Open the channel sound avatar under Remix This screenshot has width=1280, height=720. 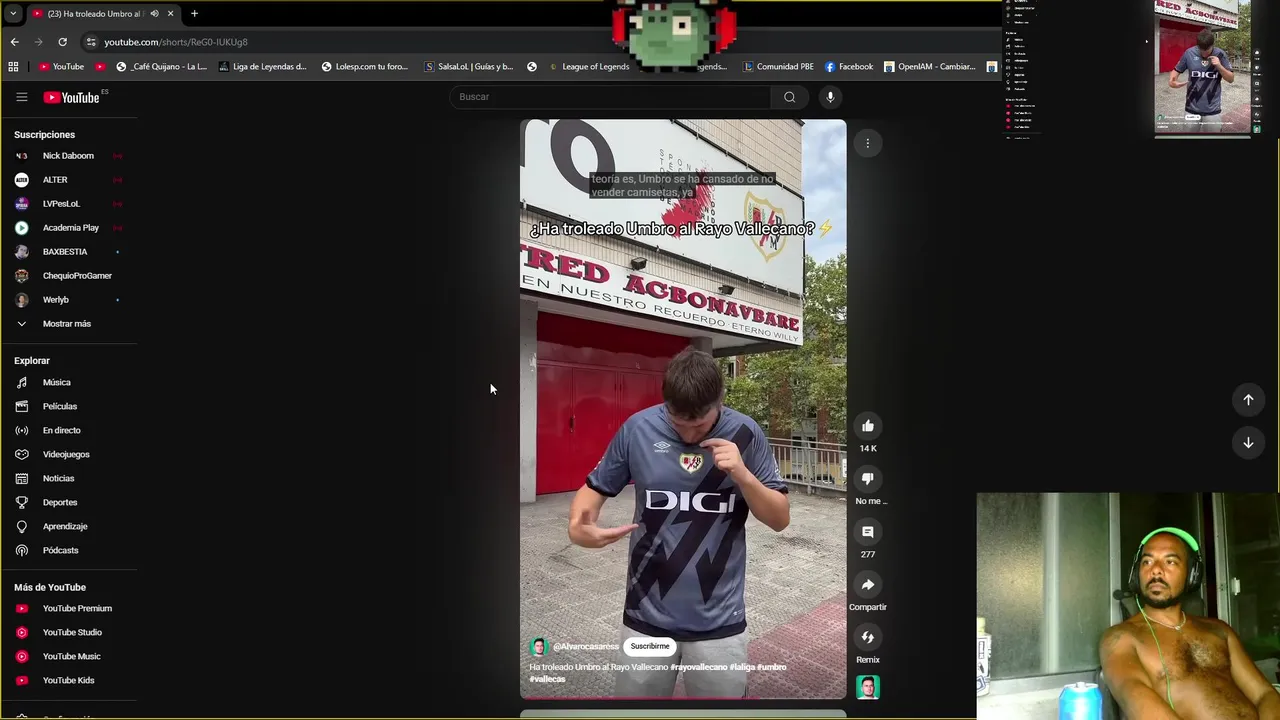pyautogui.click(x=868, y=687)
